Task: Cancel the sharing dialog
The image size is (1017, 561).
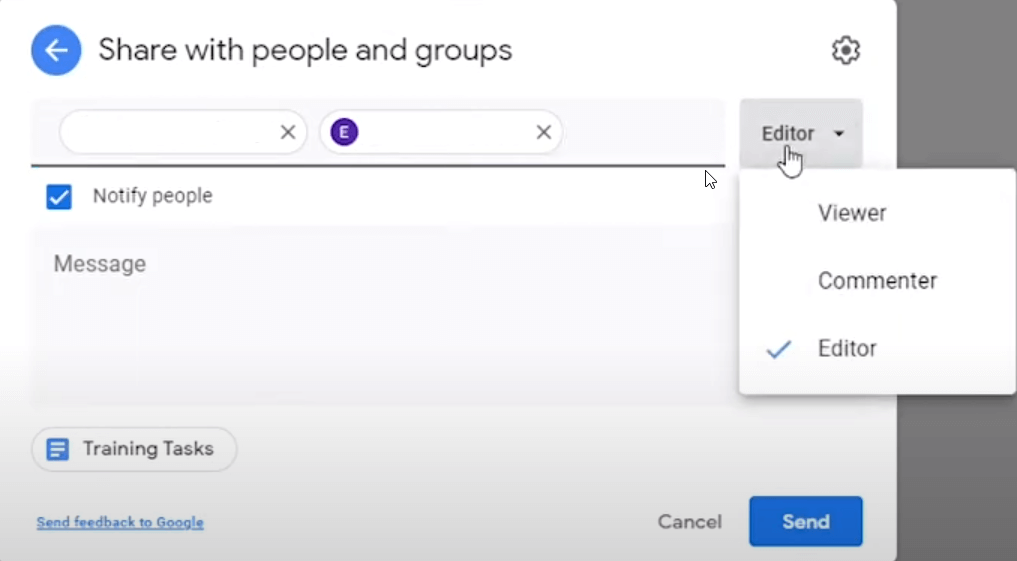Action: pyautogui.click(x=689, y=522)
